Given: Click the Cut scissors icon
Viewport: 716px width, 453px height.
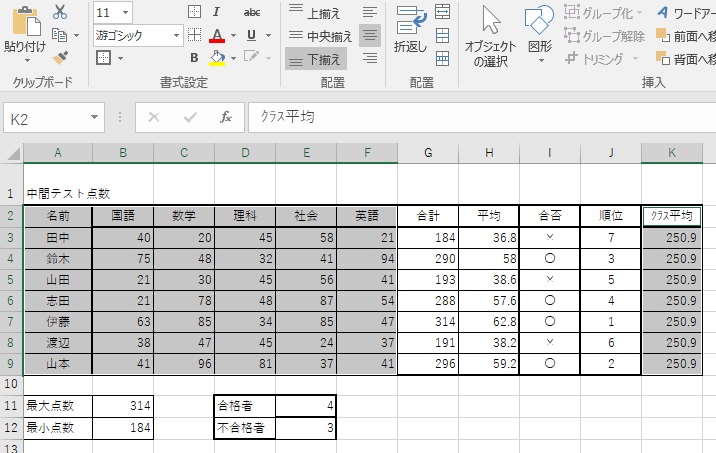Looking at the screenshot, I should pos(60,12).
